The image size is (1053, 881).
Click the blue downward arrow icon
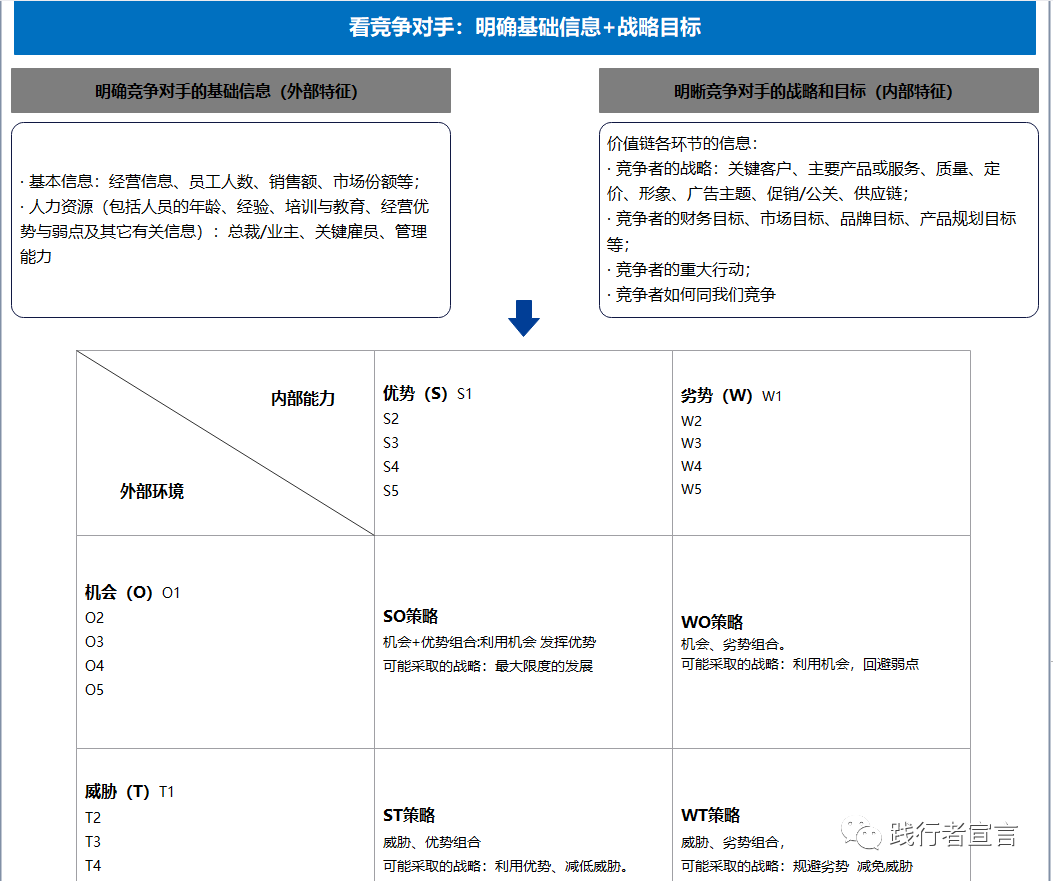[x=525, y=318]
